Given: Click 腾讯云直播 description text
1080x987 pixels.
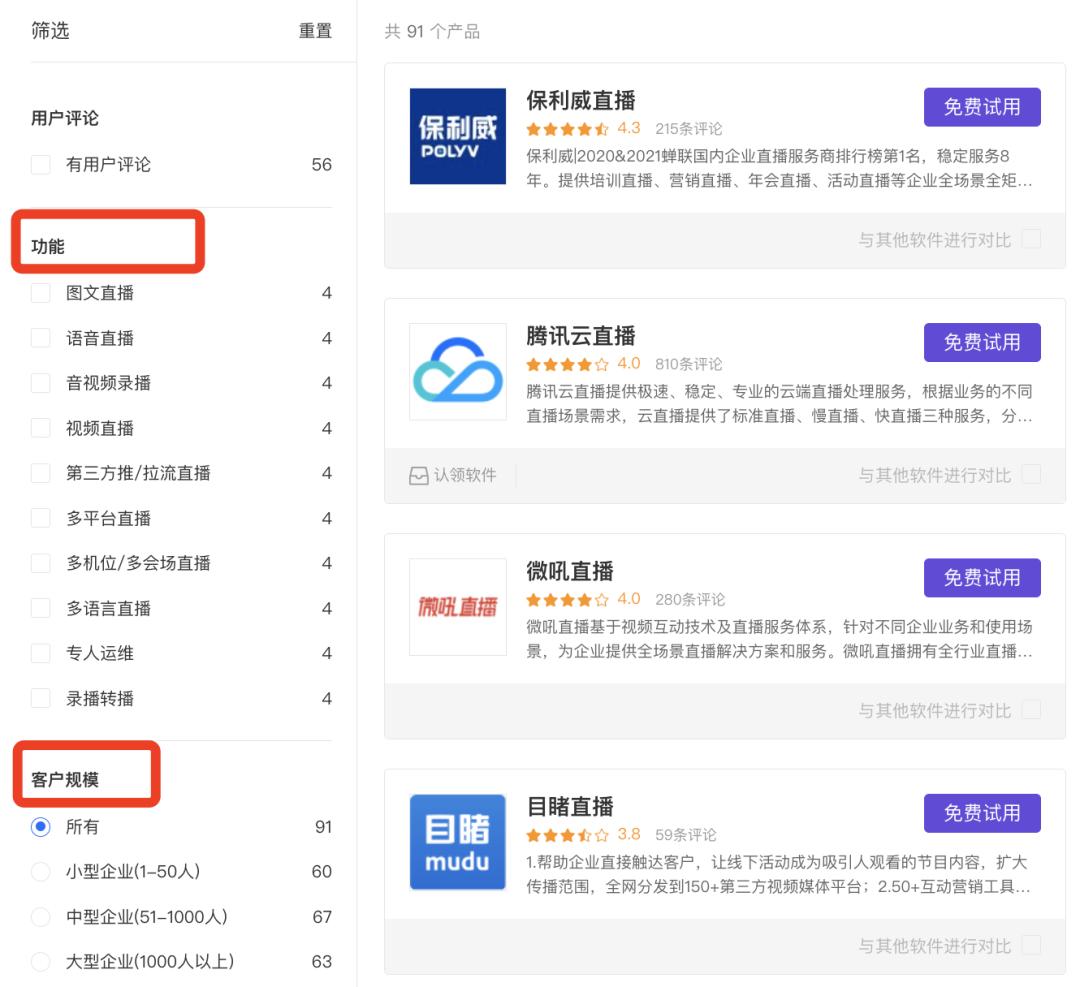Looking at the screenshot, I should tap(779, 404).
